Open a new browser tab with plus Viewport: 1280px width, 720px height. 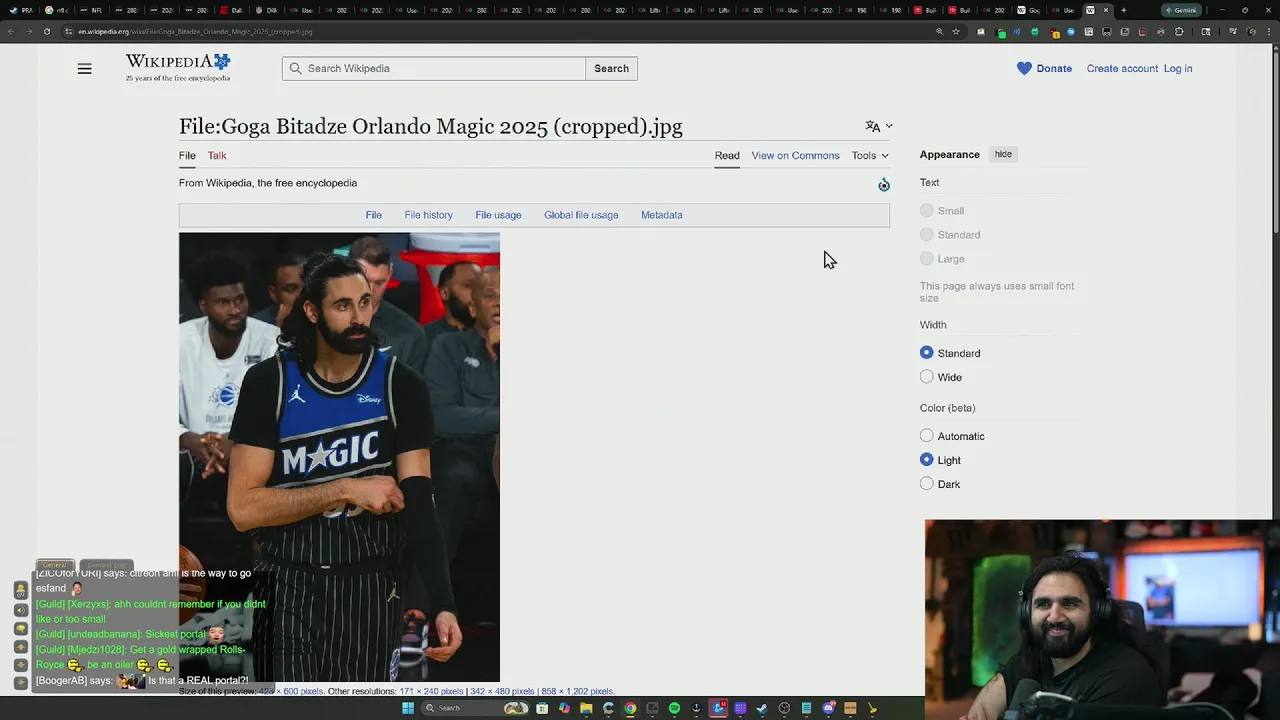(x=1124, y=10)
